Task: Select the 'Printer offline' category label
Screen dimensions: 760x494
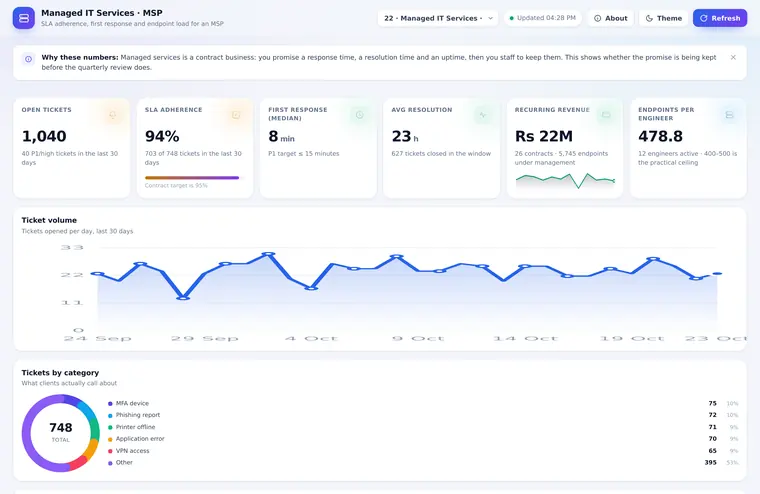Action: pos(135,427)
